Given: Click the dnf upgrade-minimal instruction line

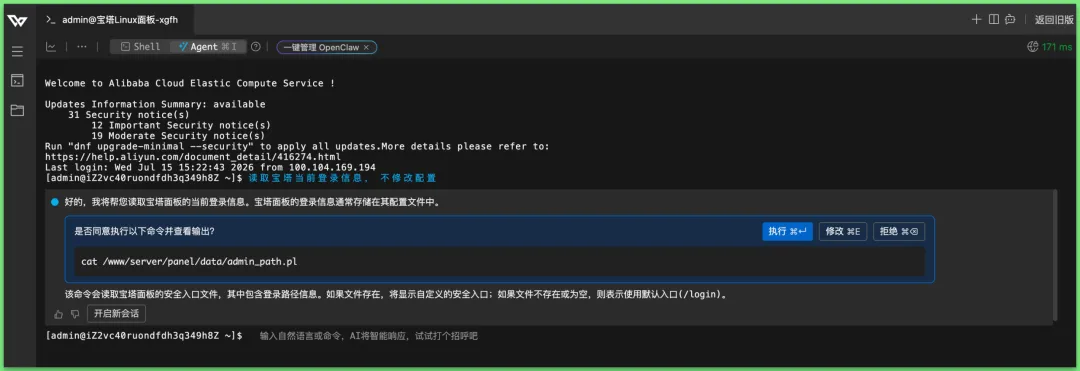Looking at the screenshot, I should [297, 147].
